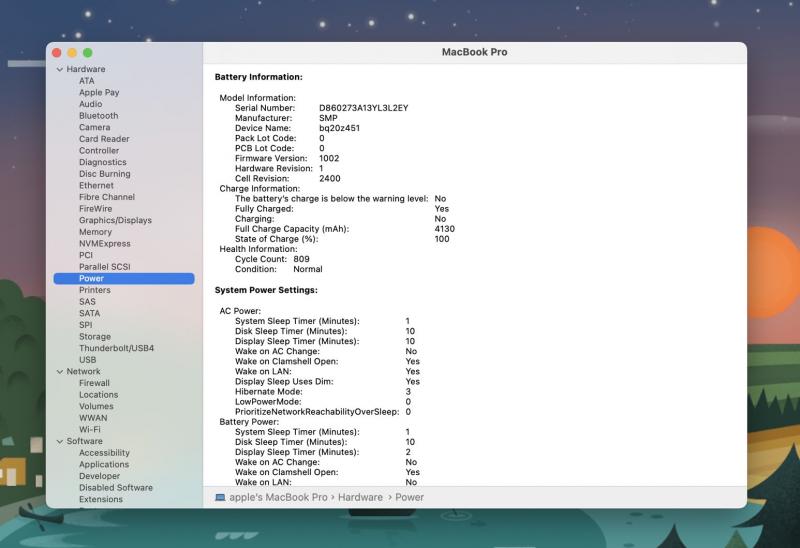Click the Cycle Count value 809

(x=301, y=259)
